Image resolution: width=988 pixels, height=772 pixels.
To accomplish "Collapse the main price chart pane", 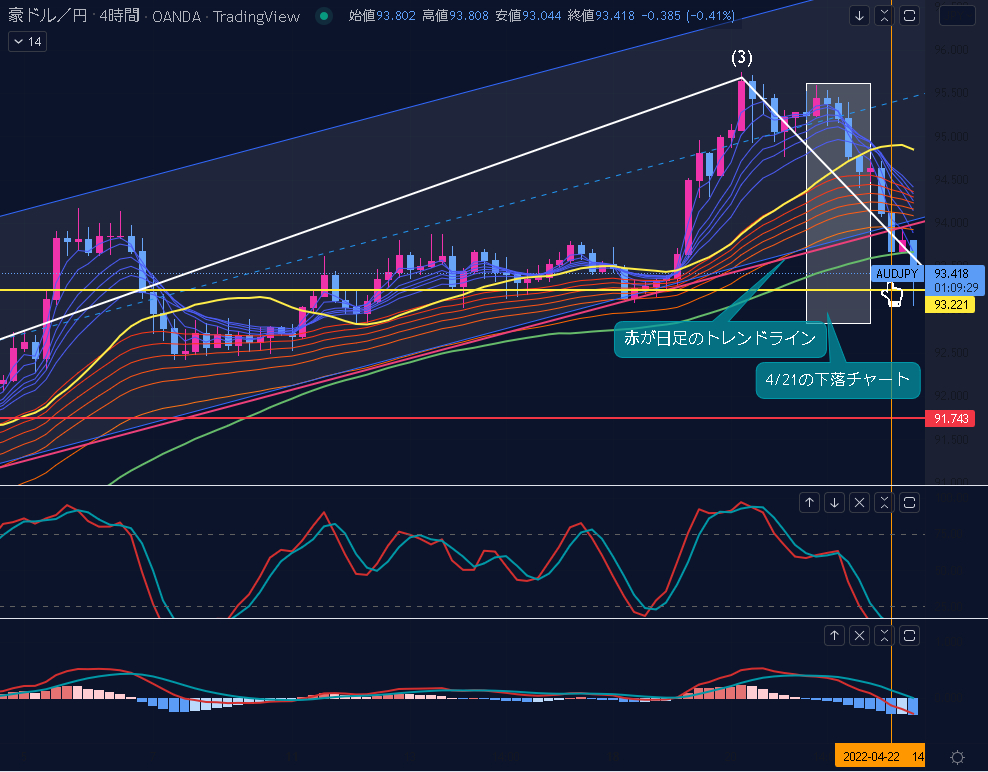I will point(884,15).
